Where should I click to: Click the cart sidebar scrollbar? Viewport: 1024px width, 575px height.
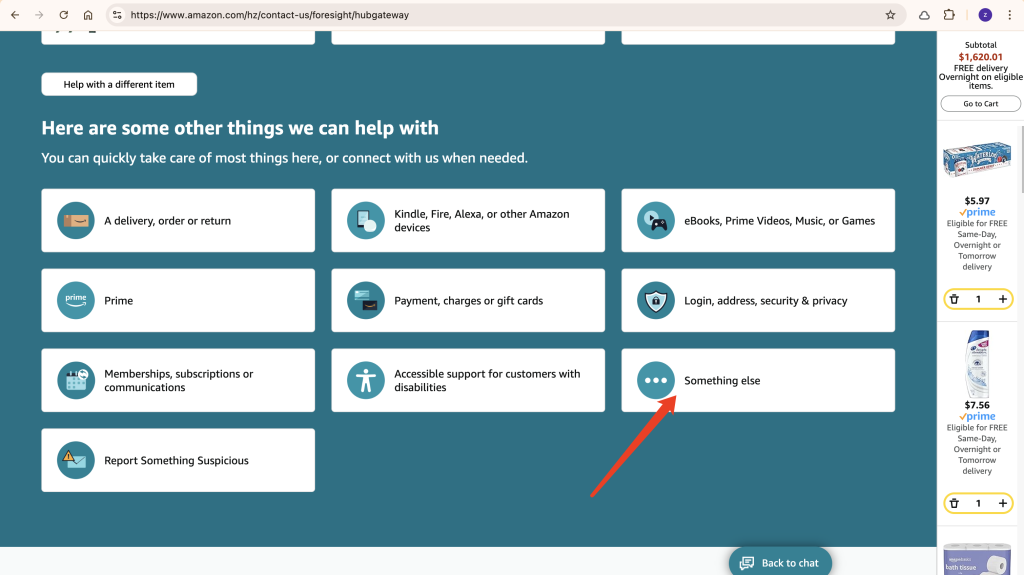coord(1021,160)
